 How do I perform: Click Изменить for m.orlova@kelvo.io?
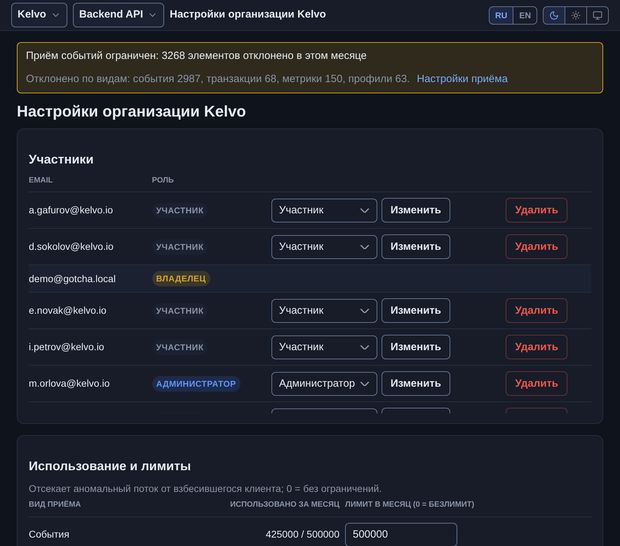(x=416, y=384)
